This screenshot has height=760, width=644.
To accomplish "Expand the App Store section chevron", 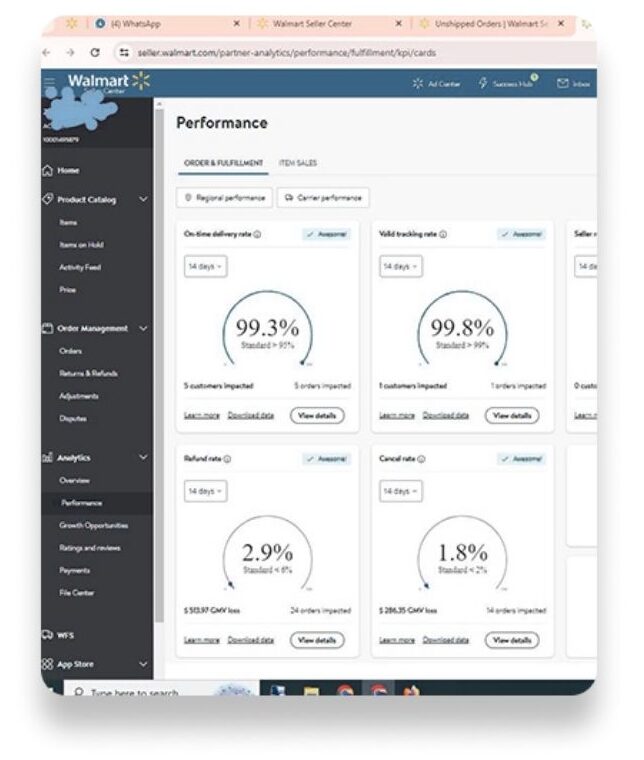I will (x=143, y=664).
